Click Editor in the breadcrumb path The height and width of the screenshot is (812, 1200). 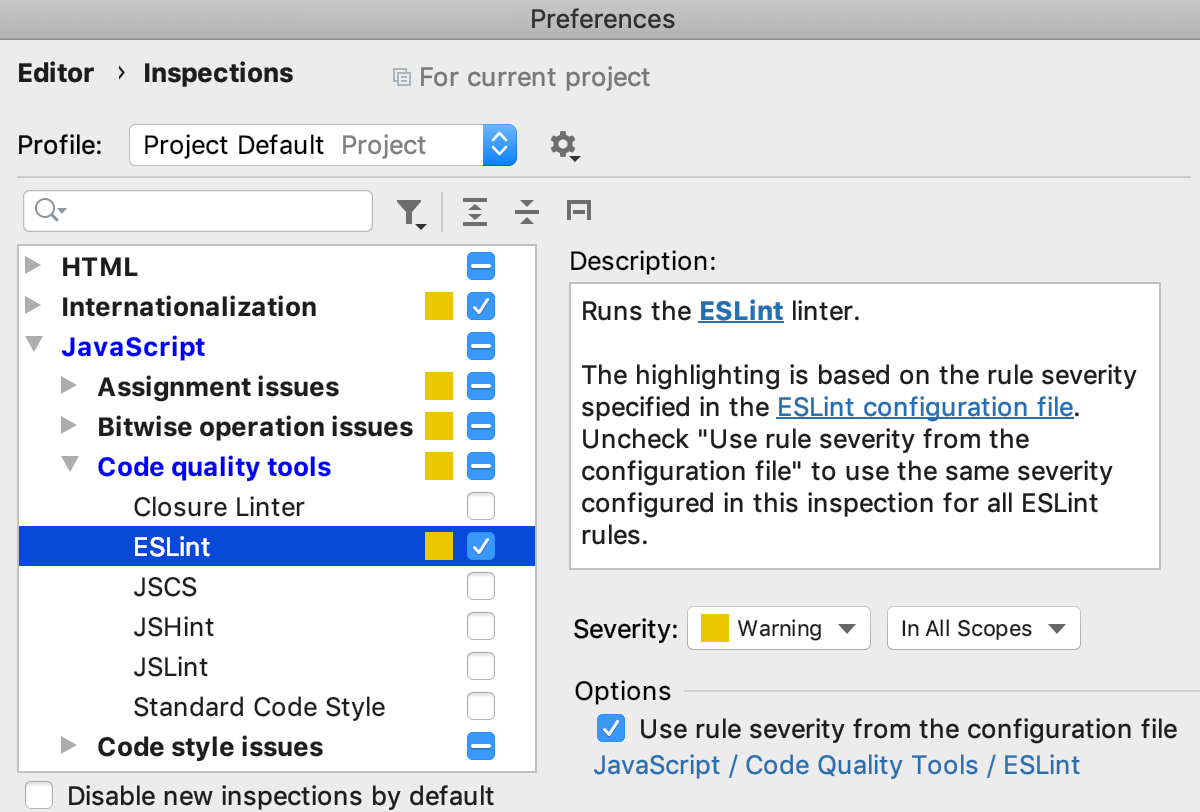click(x=55, y=73)
